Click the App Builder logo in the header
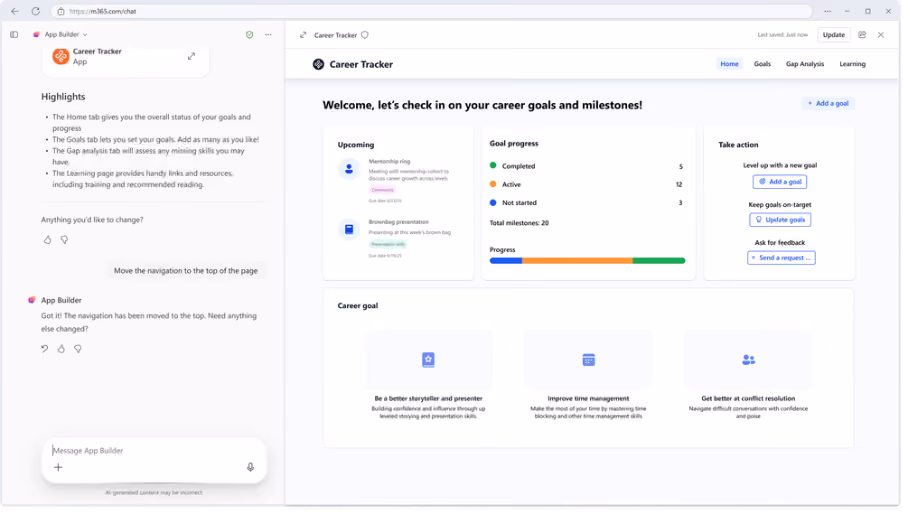Viewport: 903px width, 513px height. click(36, 35)
